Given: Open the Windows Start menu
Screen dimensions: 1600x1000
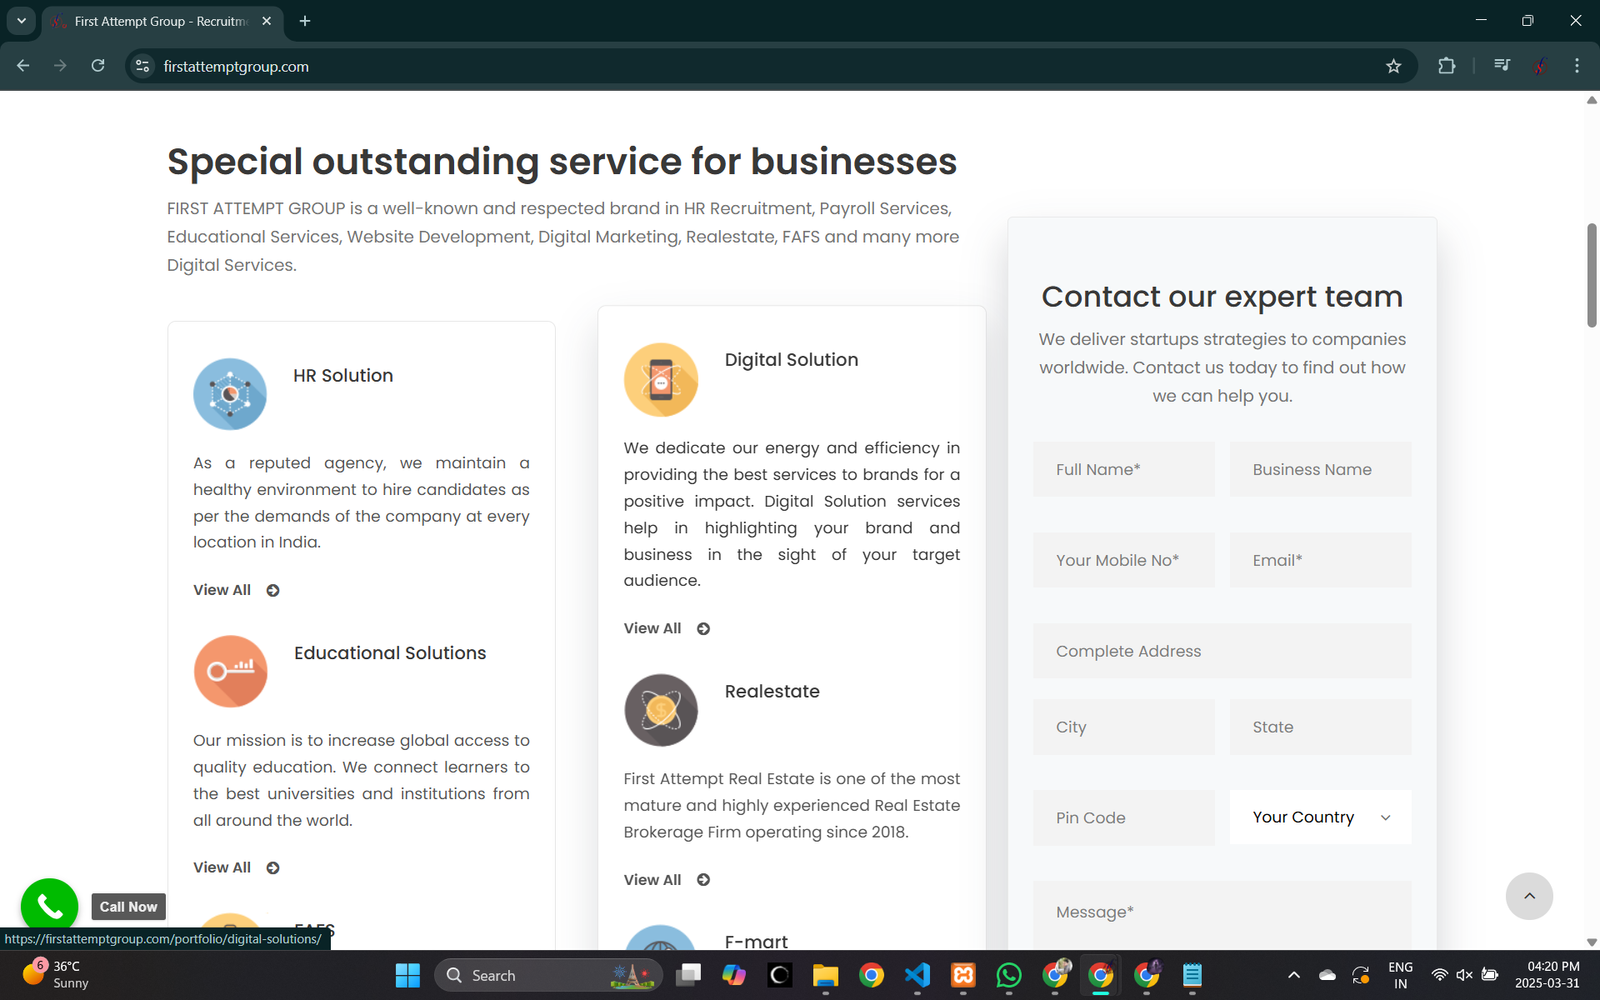Looking at the screenshot, I should [408, 975].
